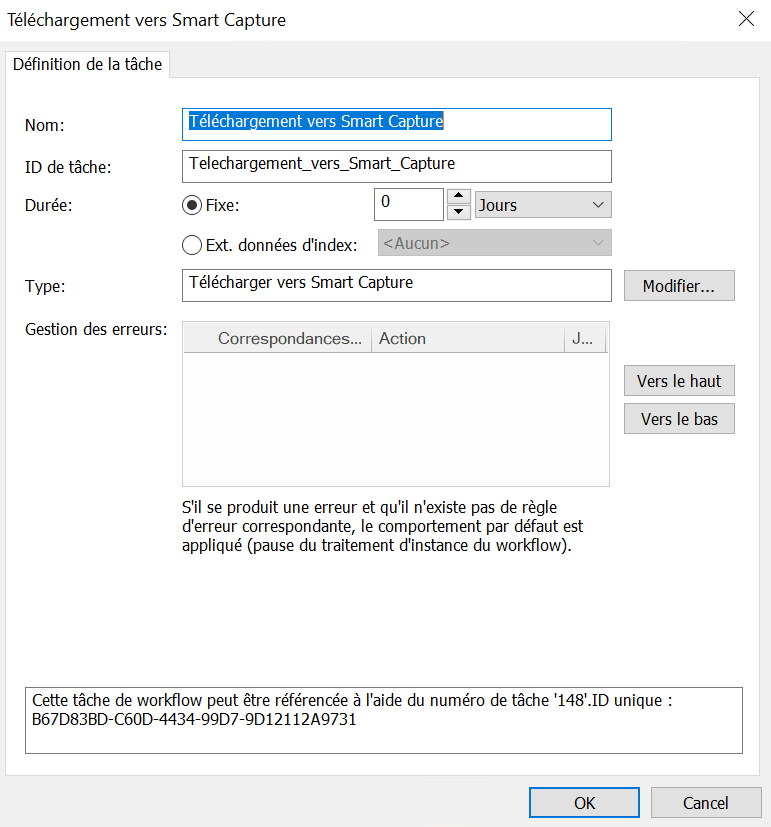771x827 pixels.
Task: Click the unique ID text B67D83BD-C60D-4434-99D7-9D12112A9731
Action: 194,719
